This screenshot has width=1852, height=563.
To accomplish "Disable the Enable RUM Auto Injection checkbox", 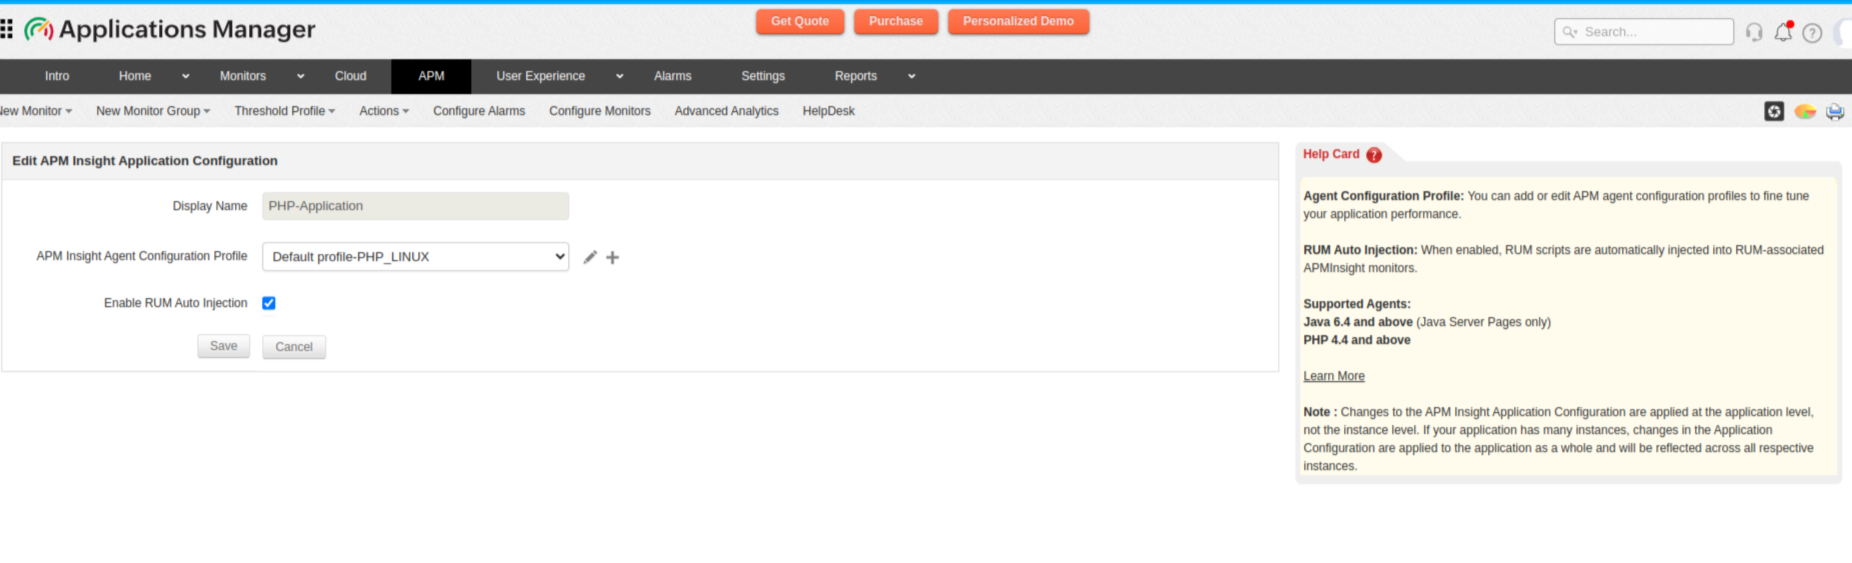I will point(269,303).
